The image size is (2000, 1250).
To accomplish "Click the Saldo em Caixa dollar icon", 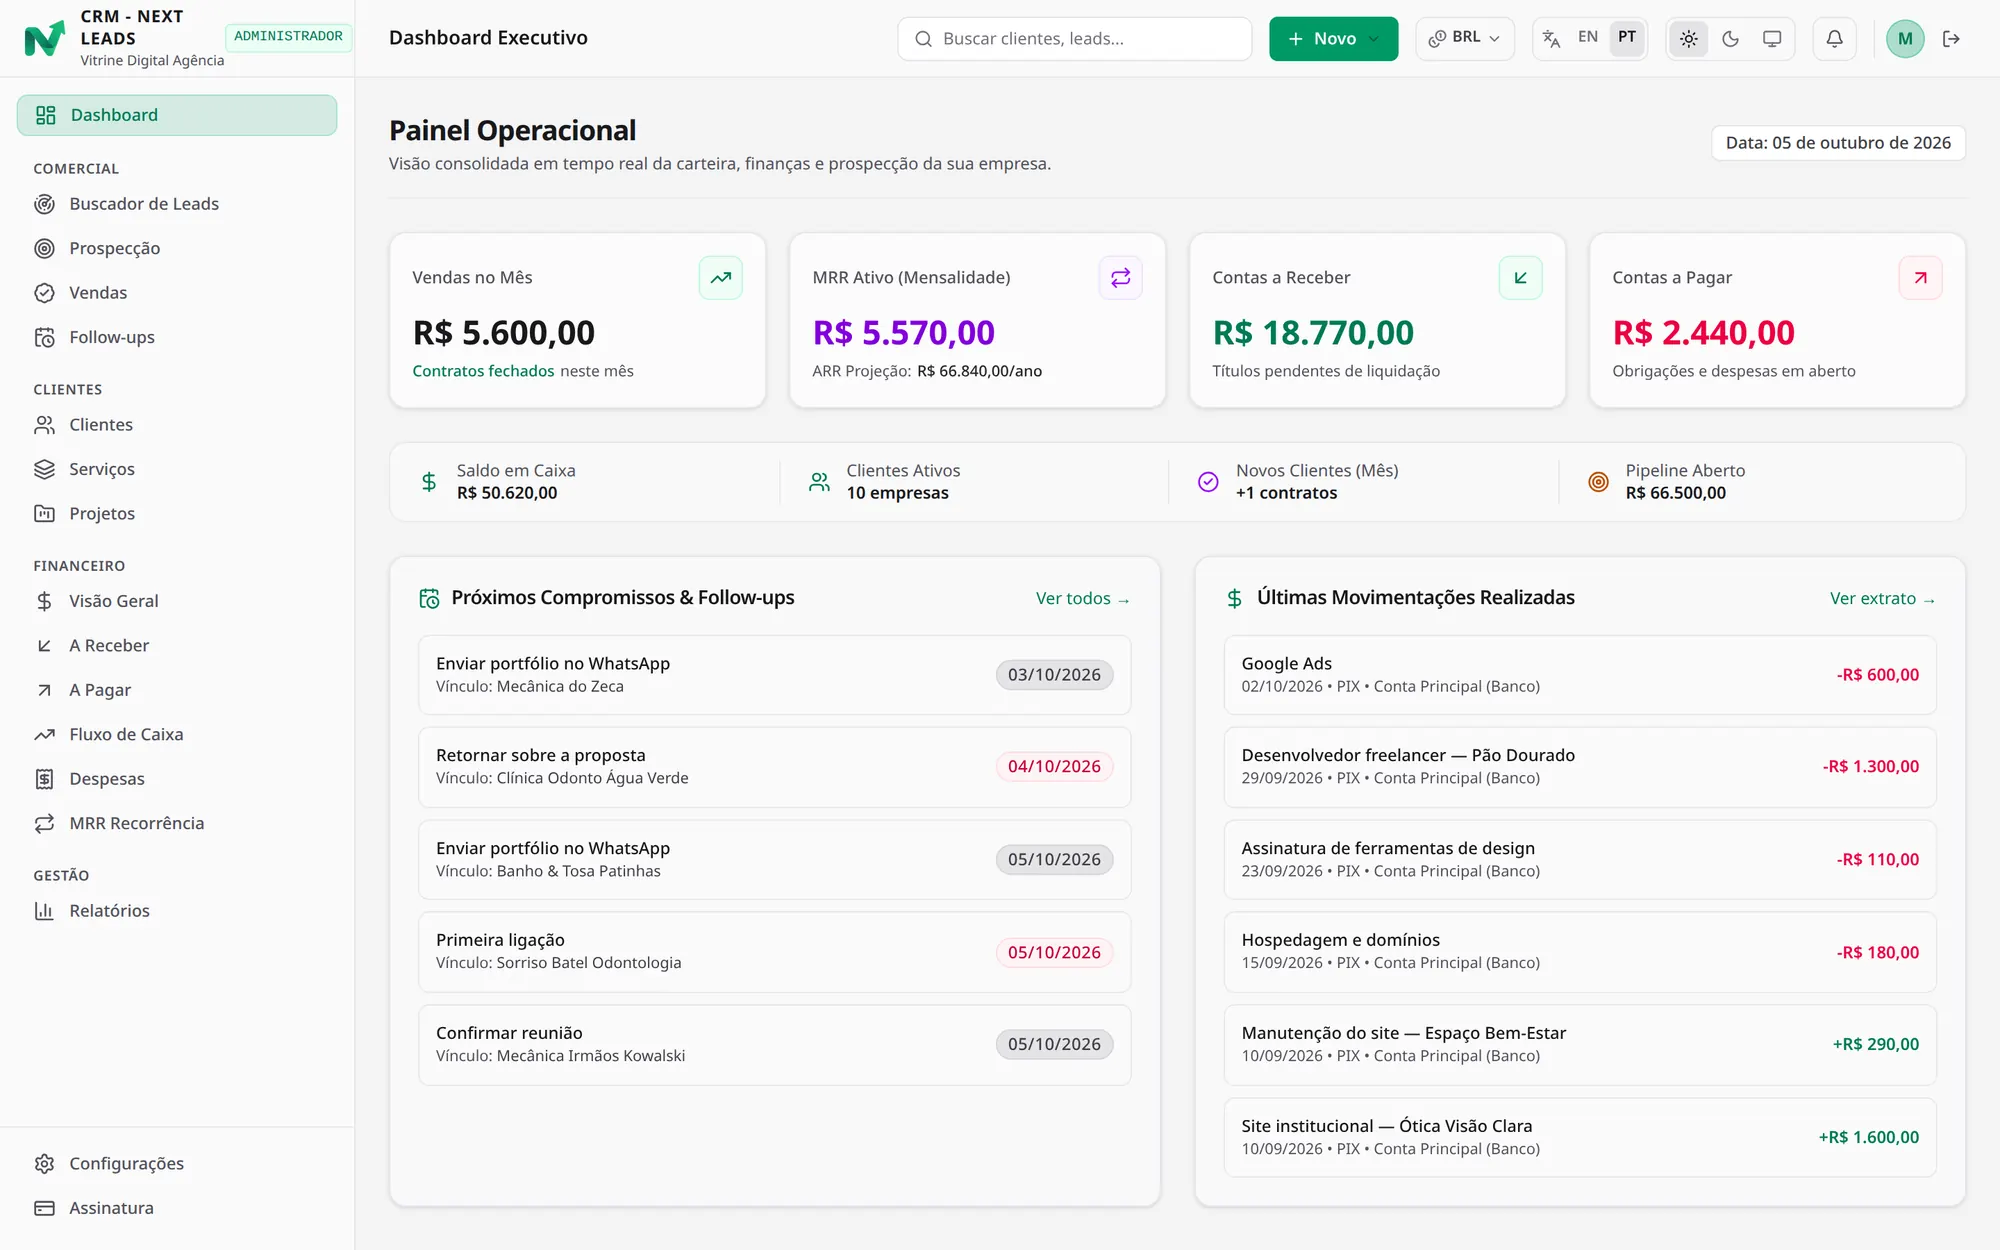I will coord(429,482).
